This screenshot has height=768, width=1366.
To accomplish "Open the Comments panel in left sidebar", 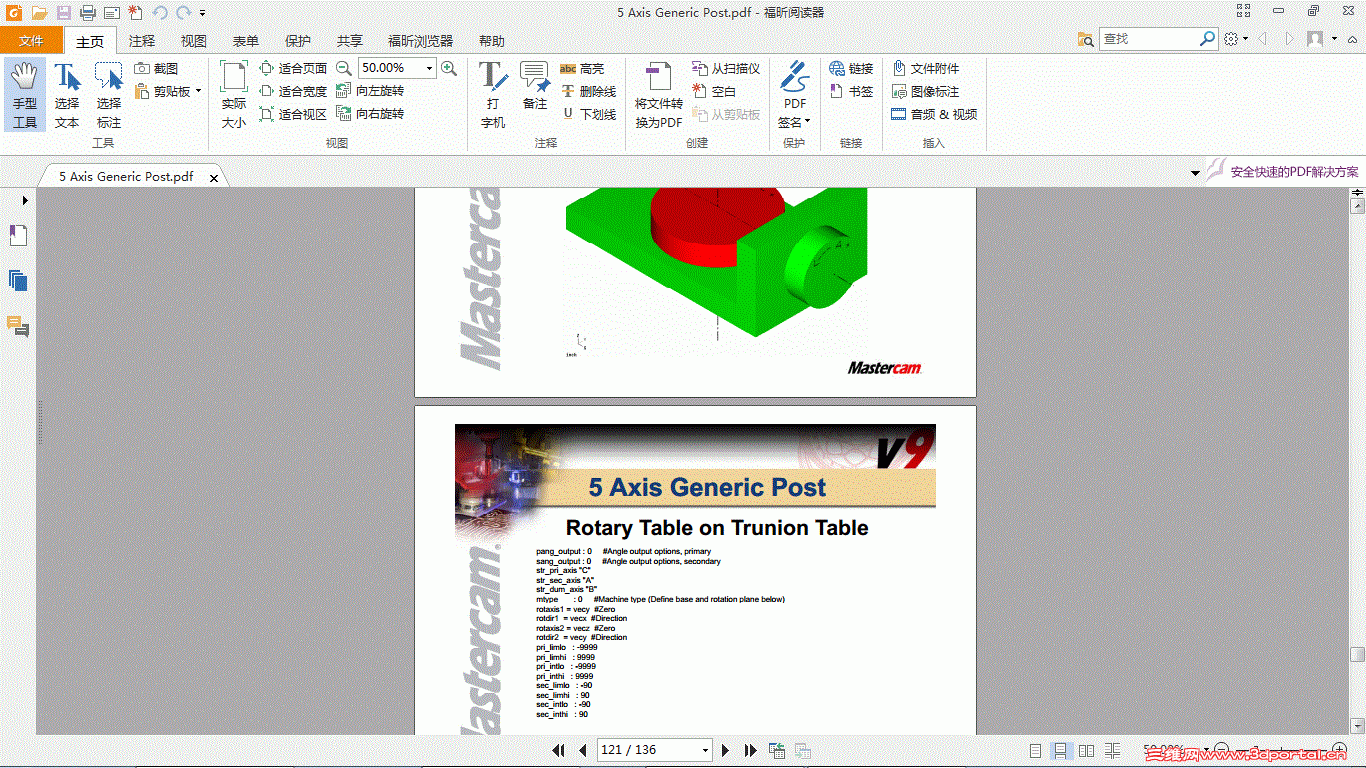I will click(18, 326).
